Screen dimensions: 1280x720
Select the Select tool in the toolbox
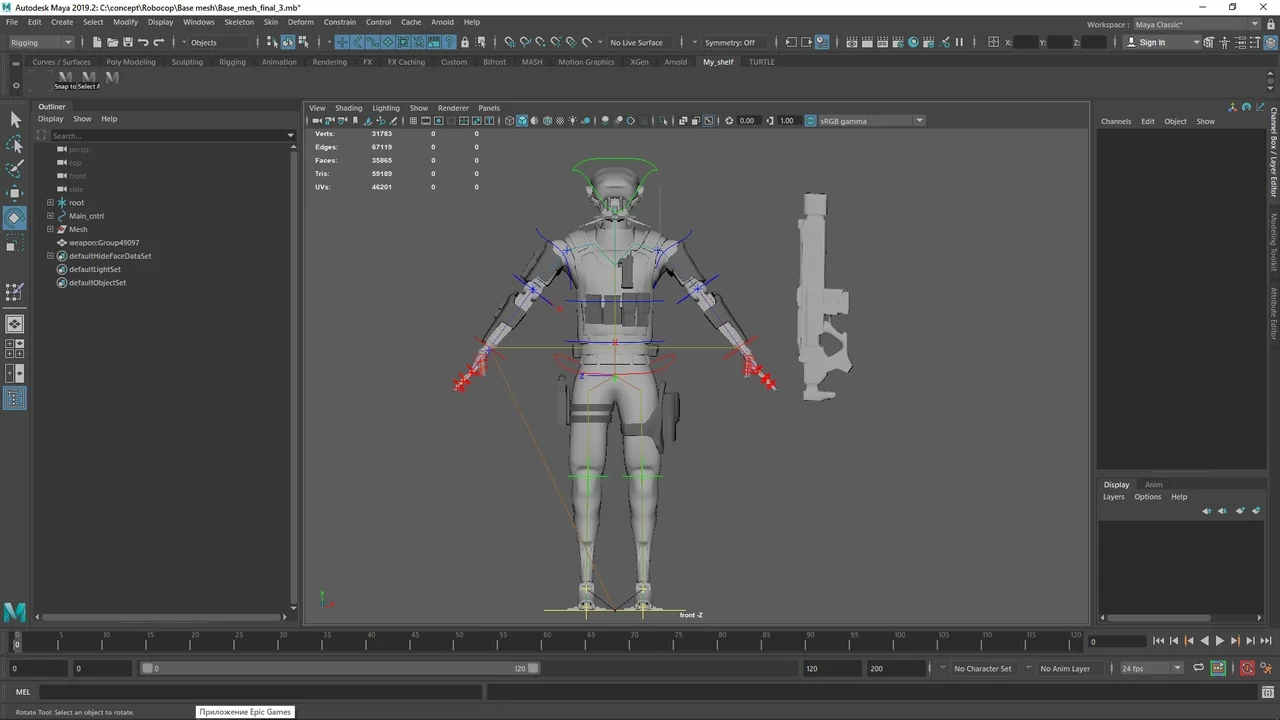click(x=15, y=119)
